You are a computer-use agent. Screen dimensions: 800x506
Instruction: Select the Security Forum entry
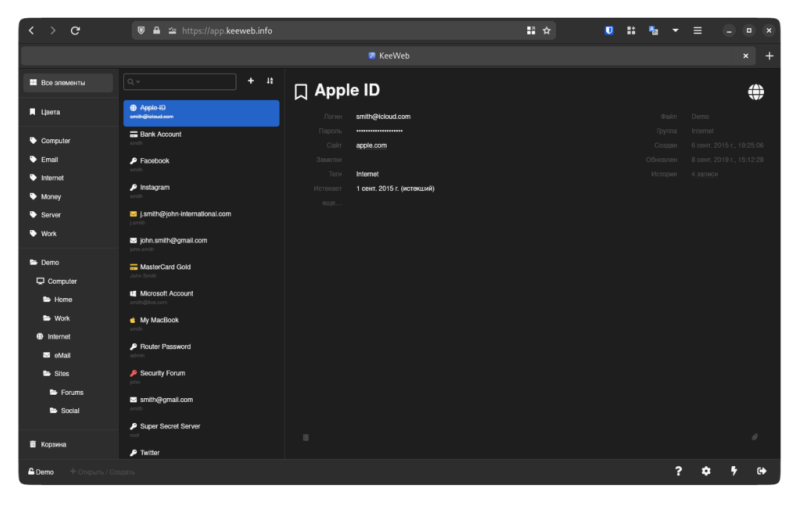[x=201, y=377]
